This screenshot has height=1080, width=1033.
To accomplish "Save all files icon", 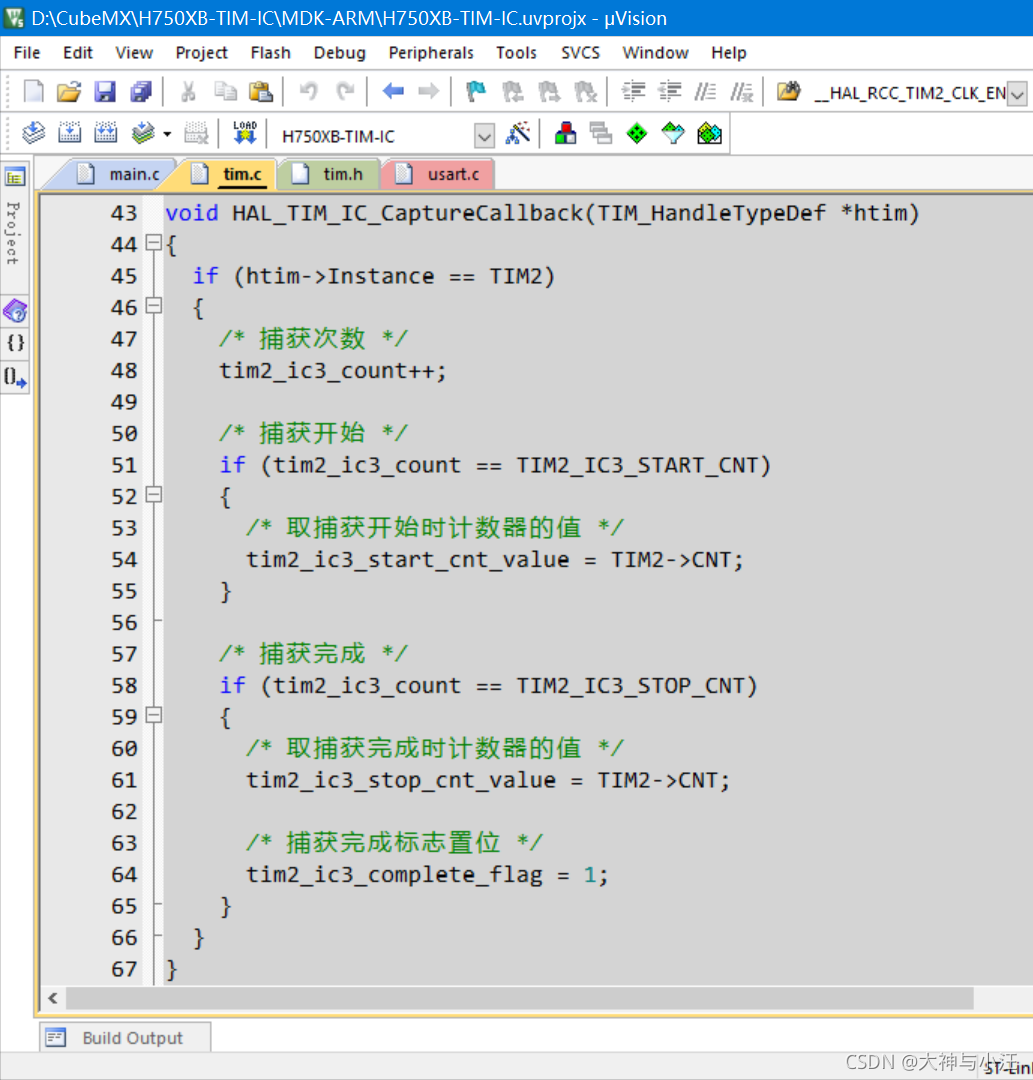I will coord(141,92).
